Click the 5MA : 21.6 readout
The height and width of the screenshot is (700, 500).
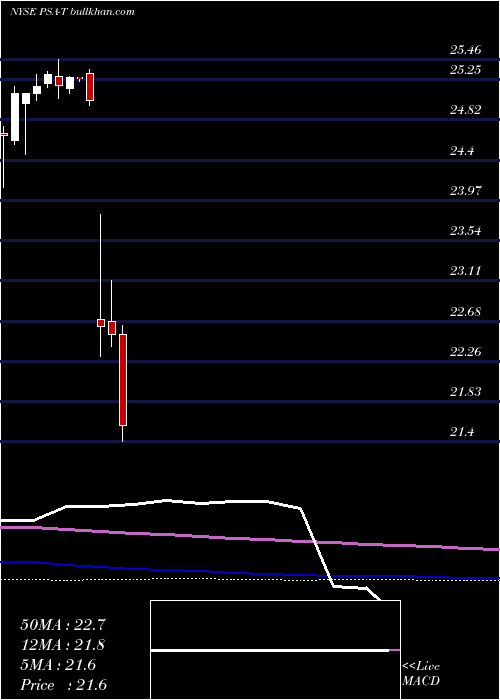pos(58,665)
